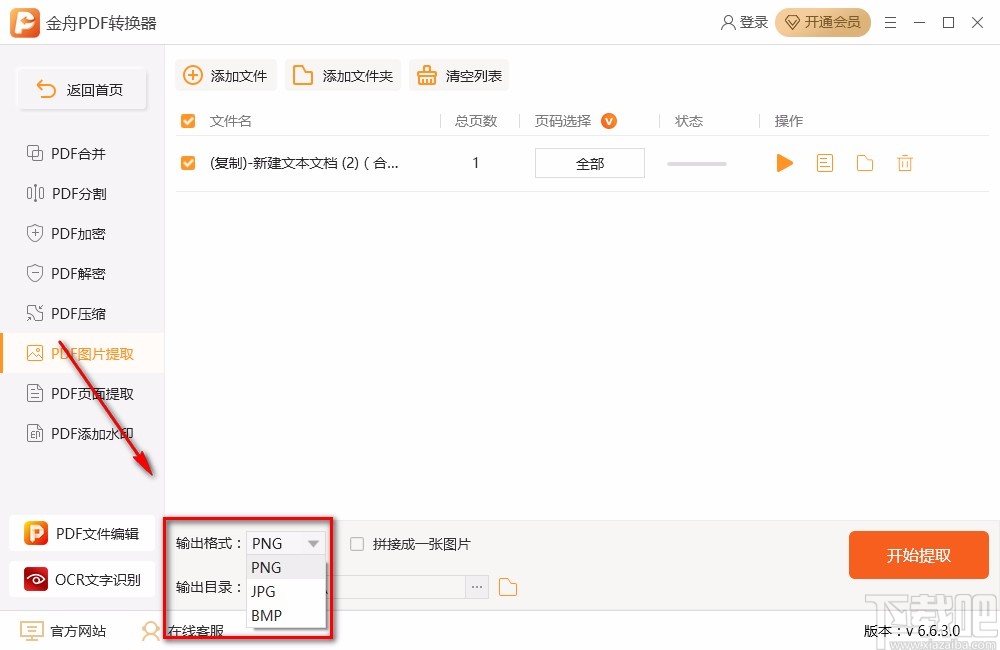This screenshot has width=1000, height=650.
Task: Open the hamburger menu in title bar
Action: (x=890, y=22)
